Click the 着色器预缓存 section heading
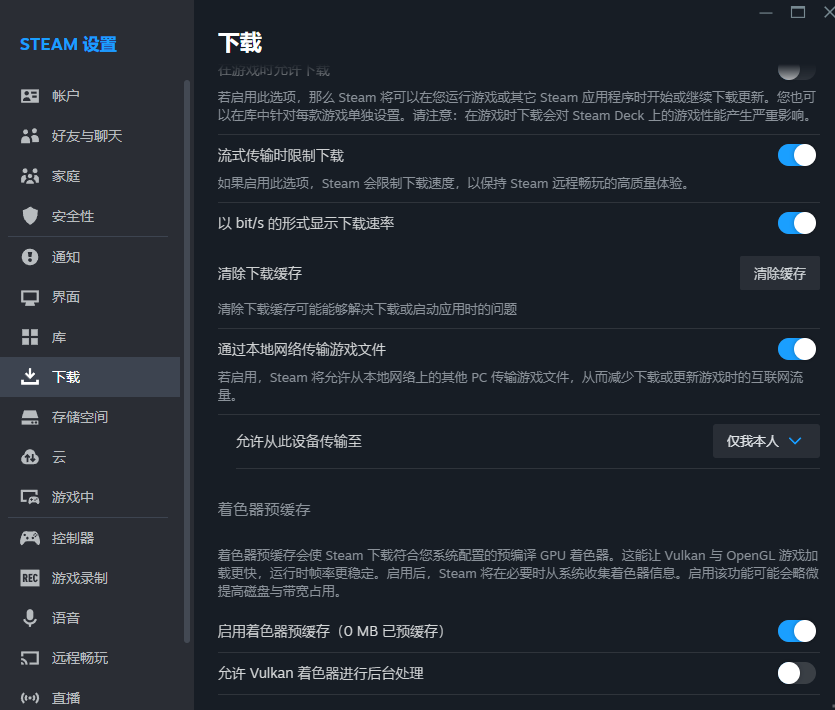The width and height of the screenshot is (835, 710). (264, 510)
